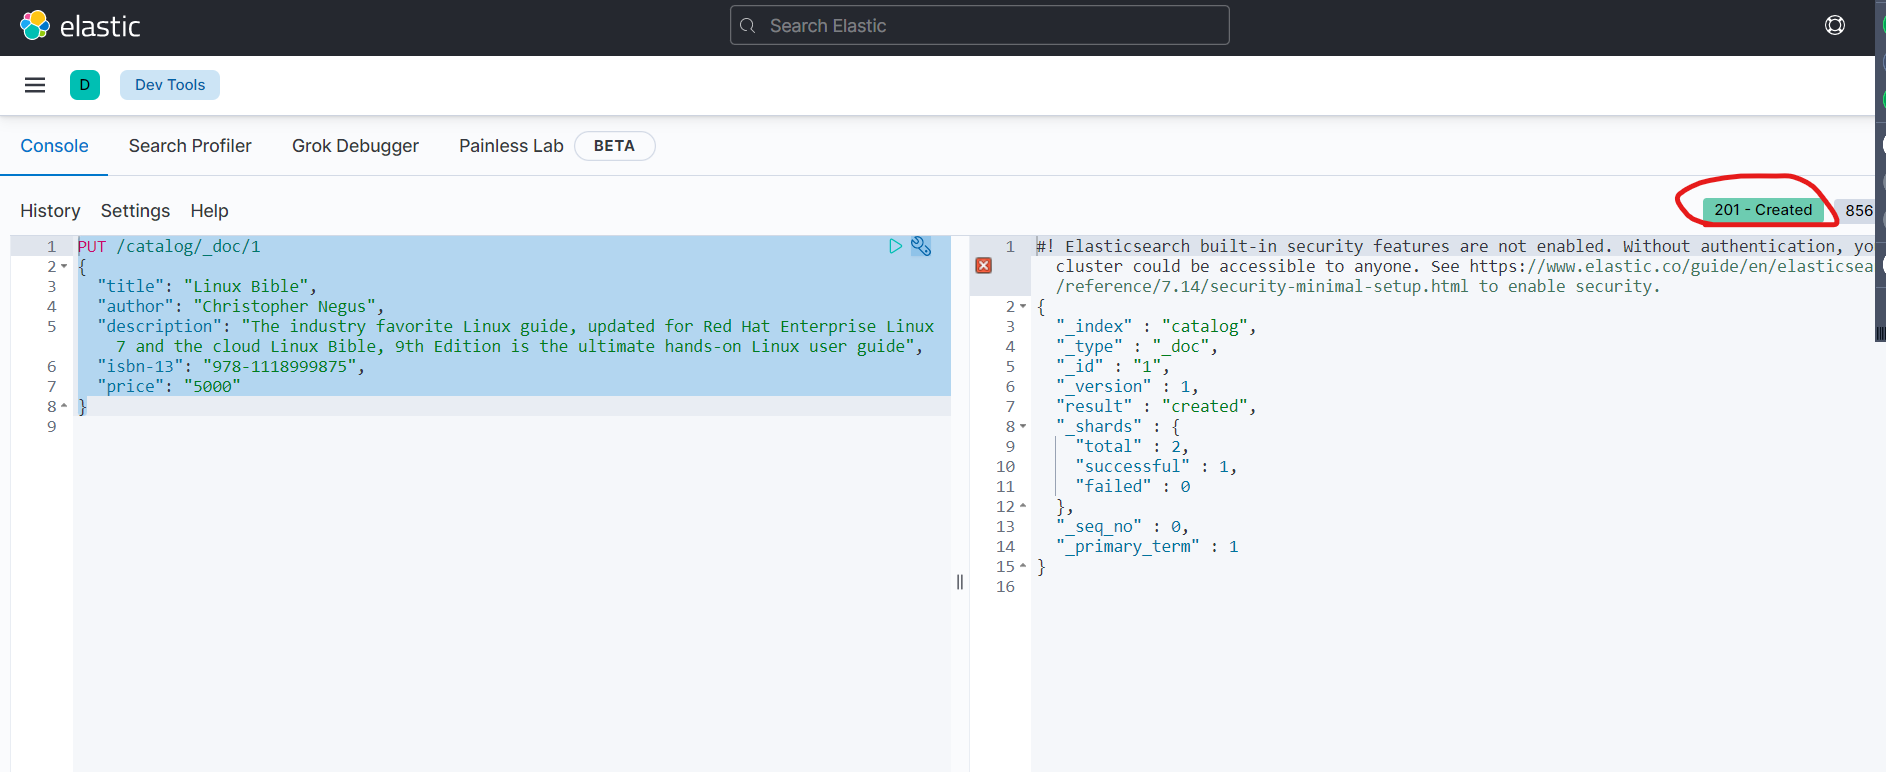Click the Elastic logo
This screenshot has width=1886, height=772.
tap(80, 26)
